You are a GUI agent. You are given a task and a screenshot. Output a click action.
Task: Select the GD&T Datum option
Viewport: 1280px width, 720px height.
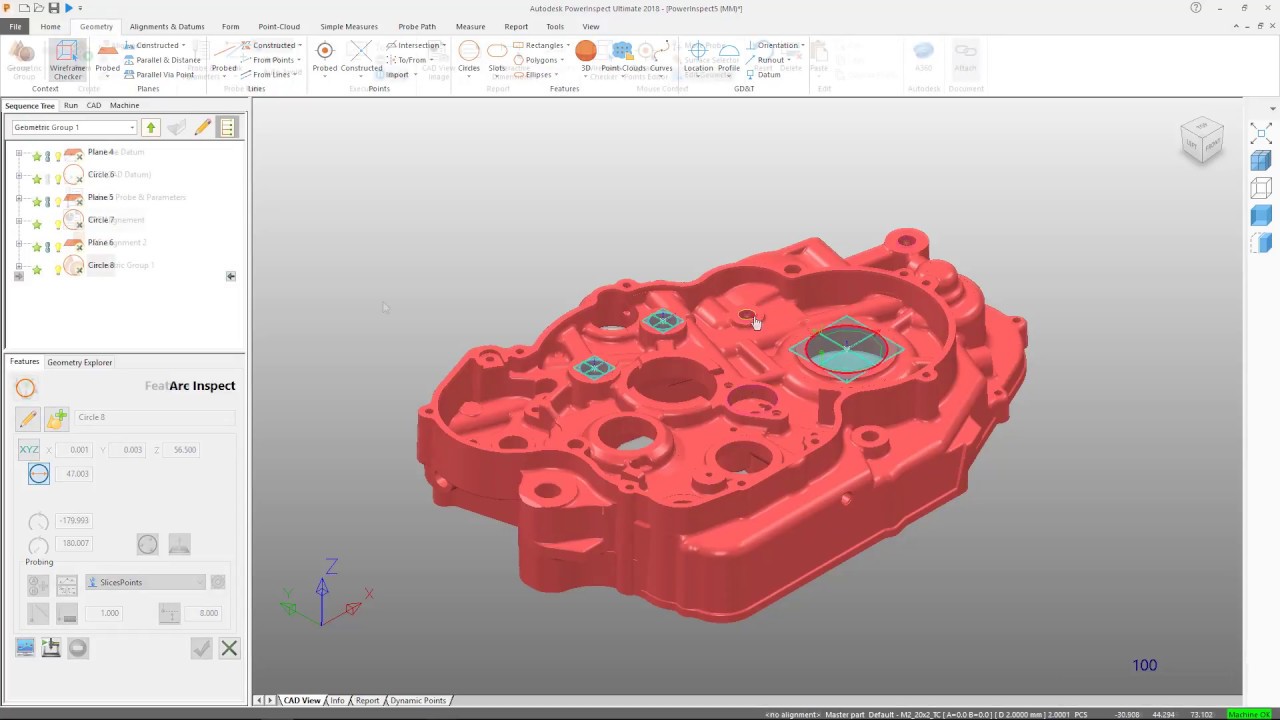[763, 75]
